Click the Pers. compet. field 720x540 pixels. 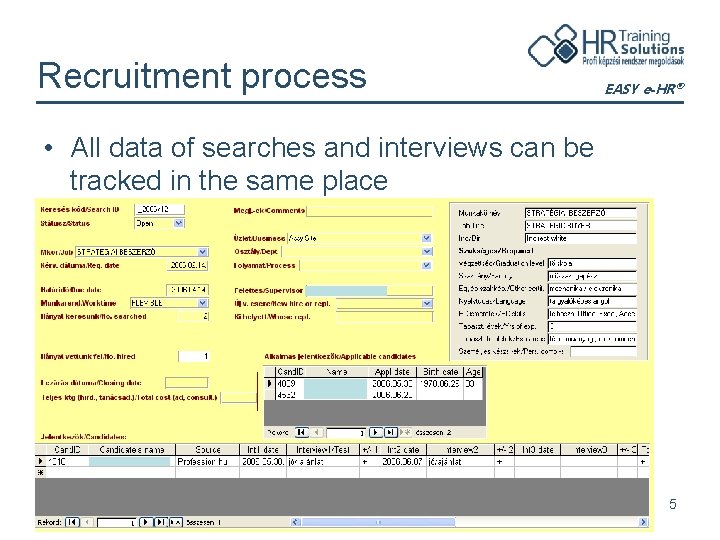click(x=603, y=351)
